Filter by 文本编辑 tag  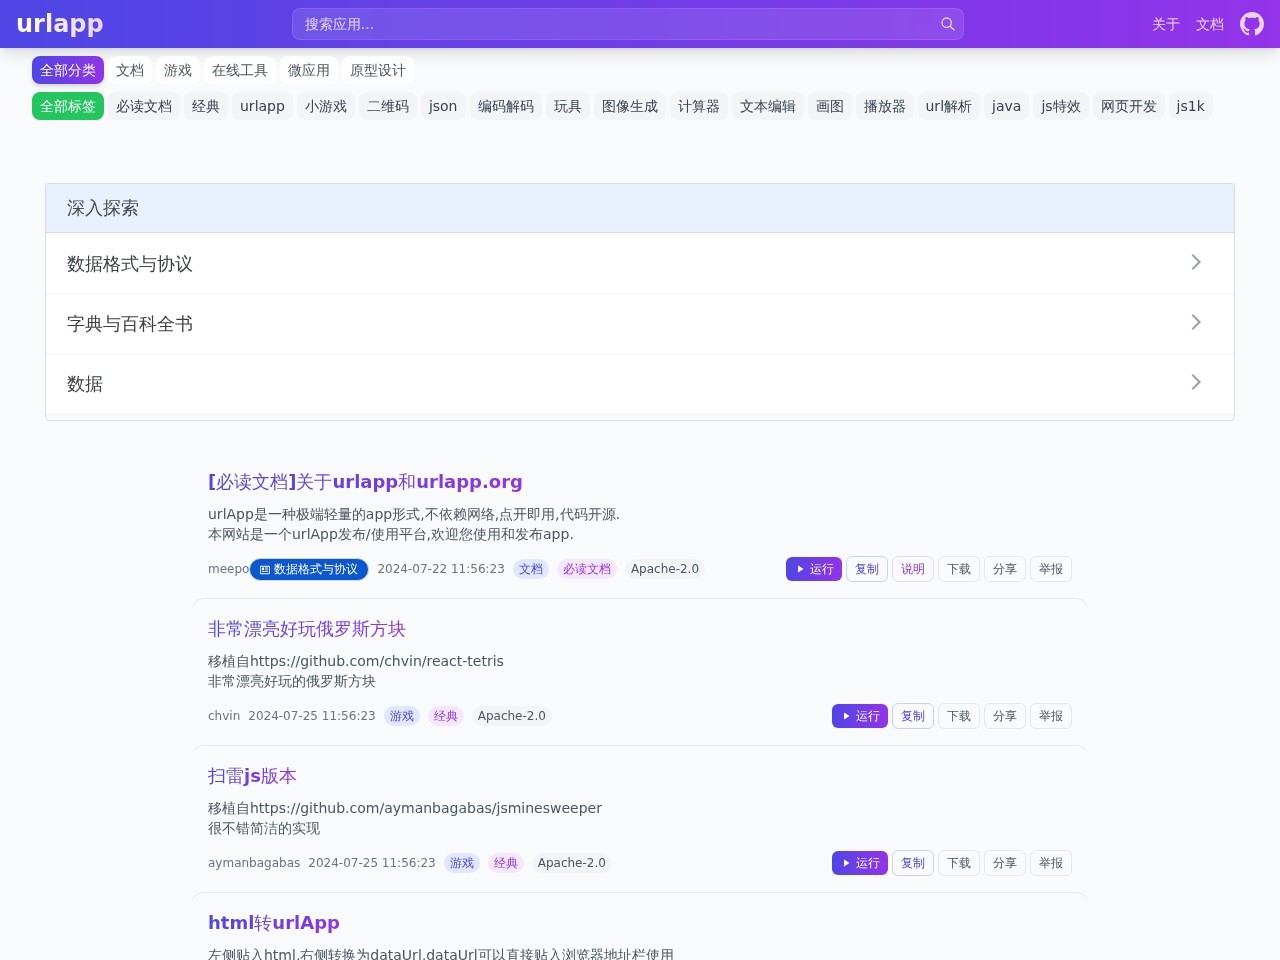coord(768,106)
